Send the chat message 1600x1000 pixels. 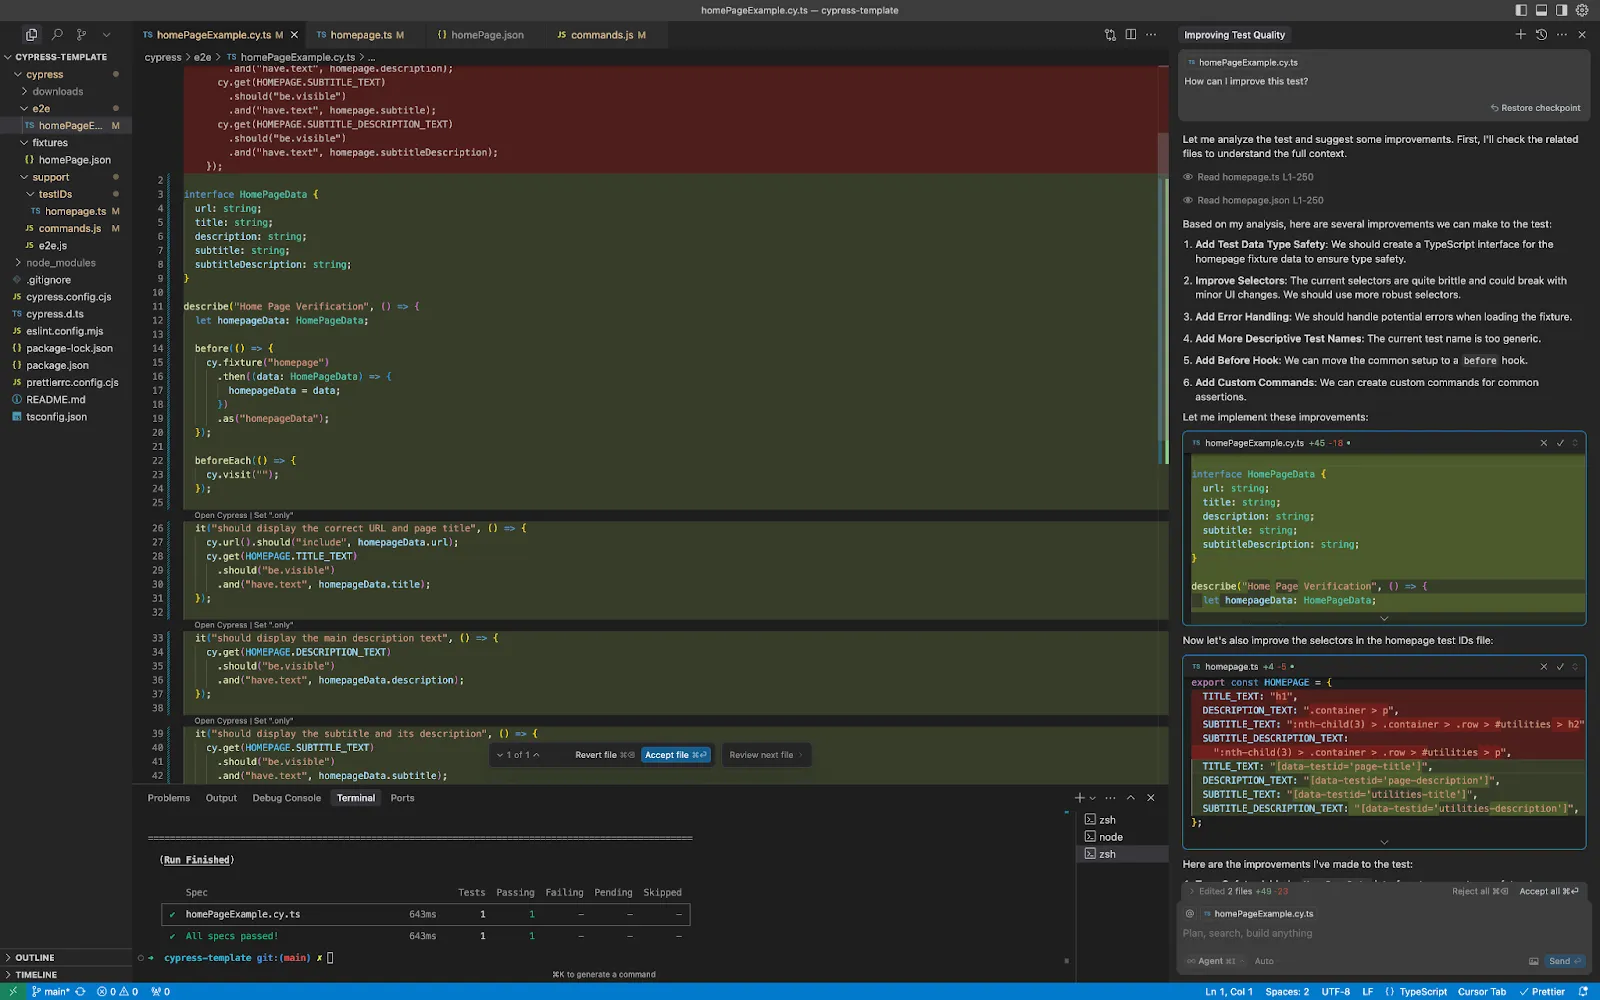click(1564, 961)
